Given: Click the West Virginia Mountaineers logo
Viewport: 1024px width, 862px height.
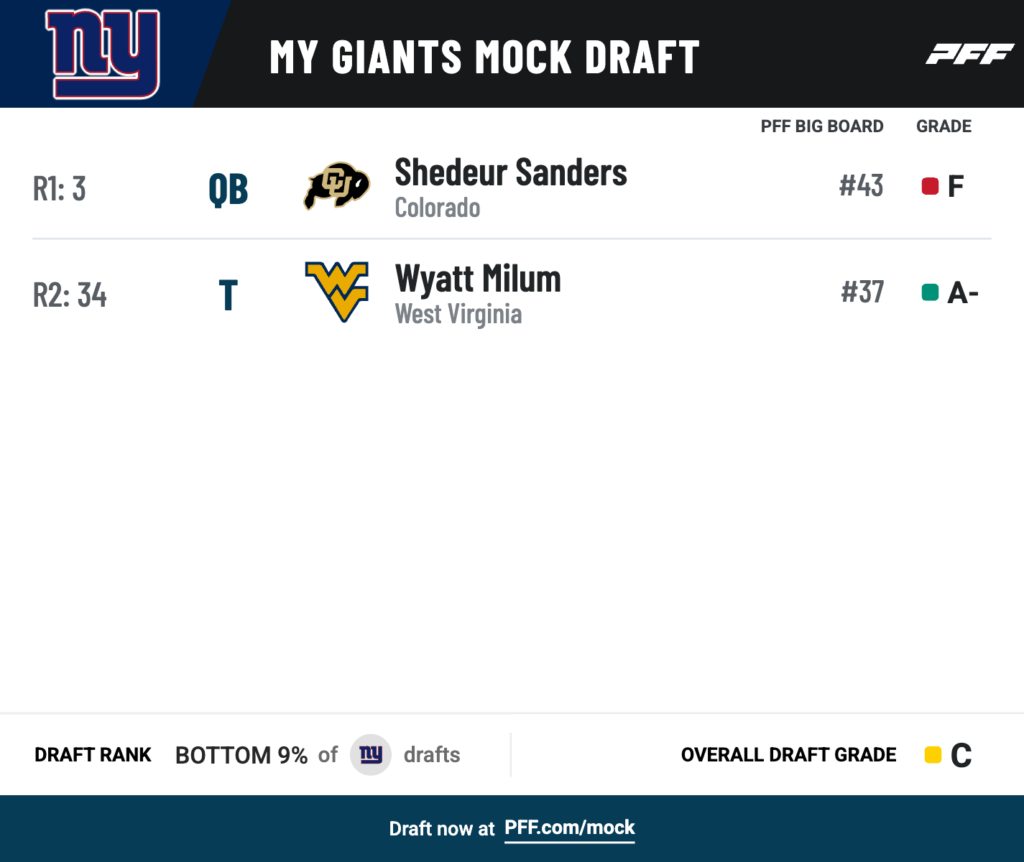Looking at the screenshot, I should tap(337, 291).
